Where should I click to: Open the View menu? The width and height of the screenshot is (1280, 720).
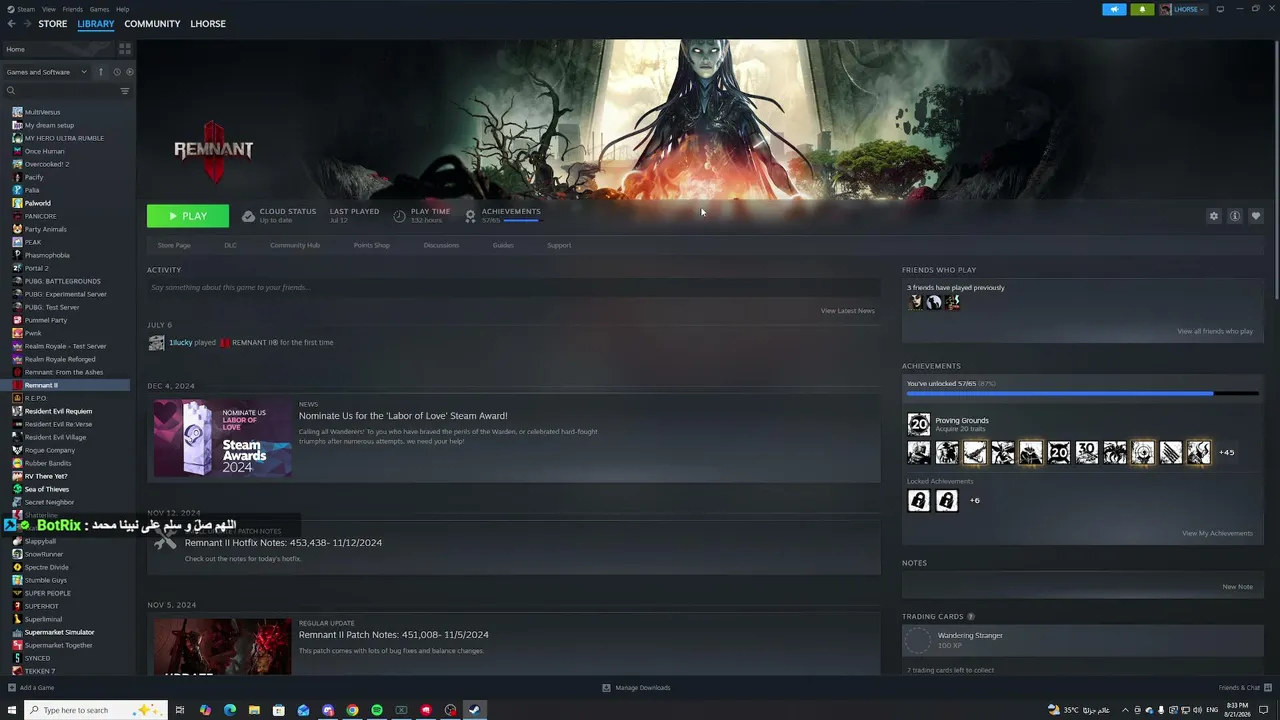click(x=48, y=9)
